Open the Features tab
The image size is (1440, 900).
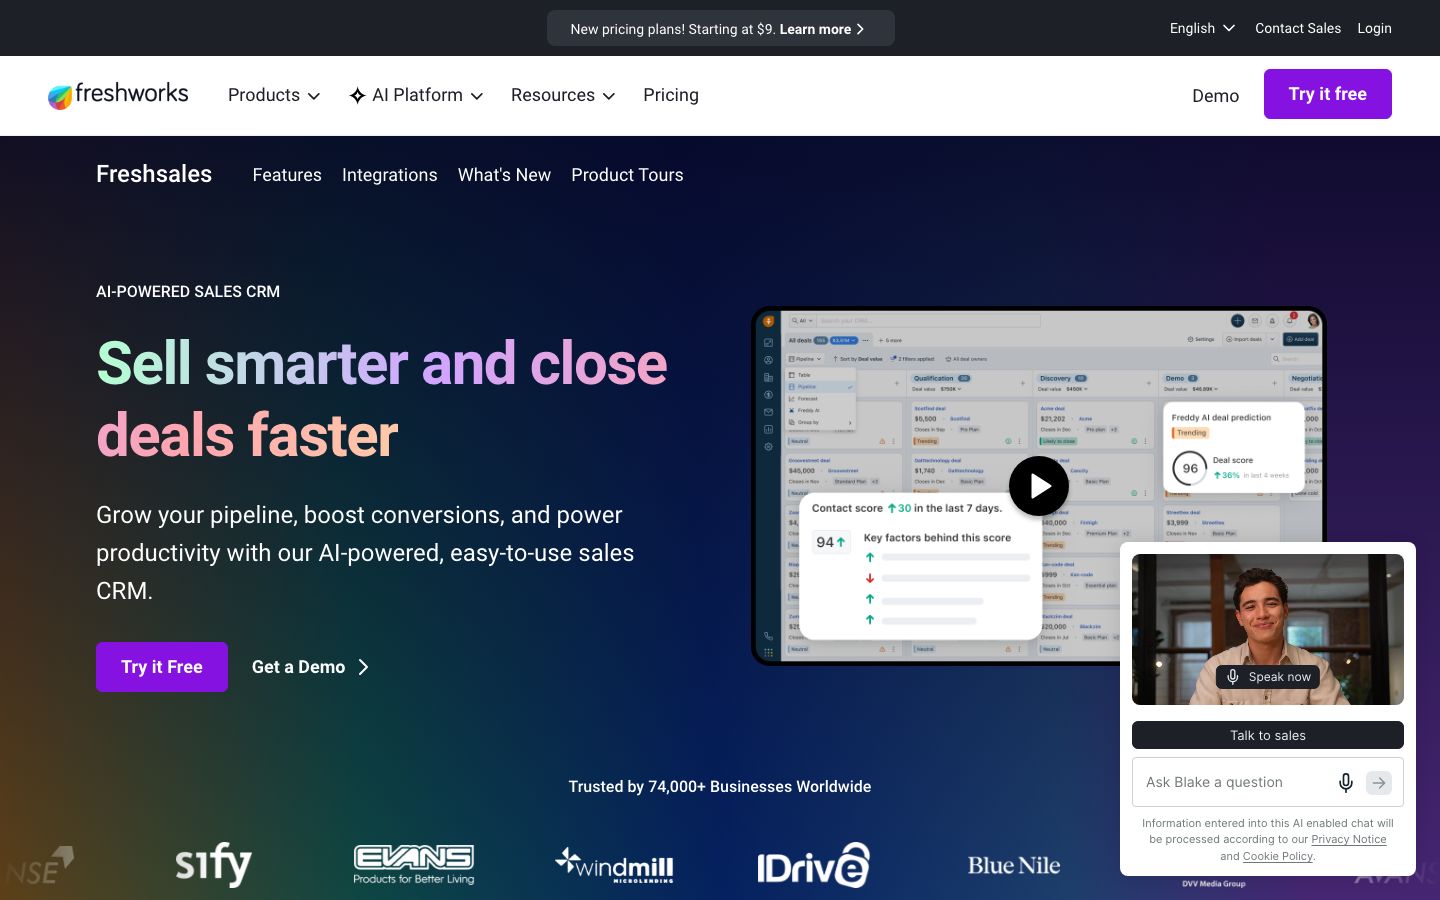tap(287, 175)
